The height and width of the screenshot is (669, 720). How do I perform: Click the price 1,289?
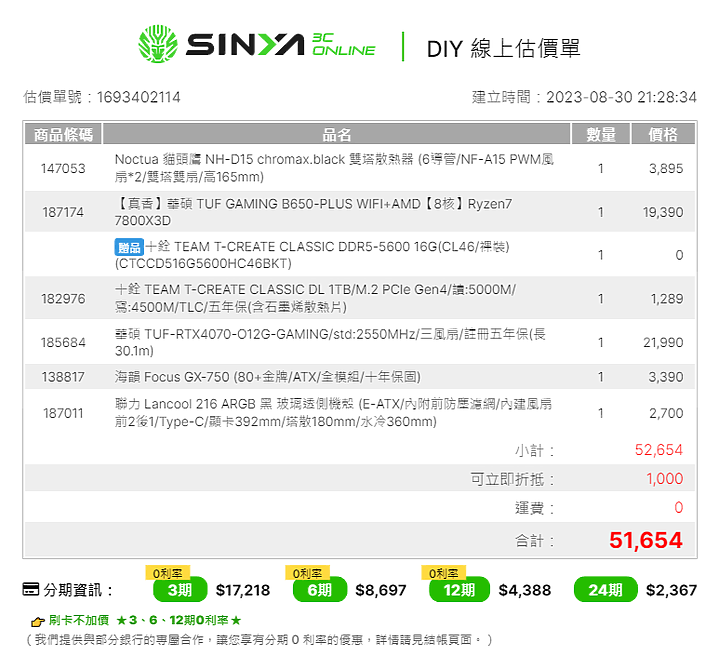tap(667, 299)
